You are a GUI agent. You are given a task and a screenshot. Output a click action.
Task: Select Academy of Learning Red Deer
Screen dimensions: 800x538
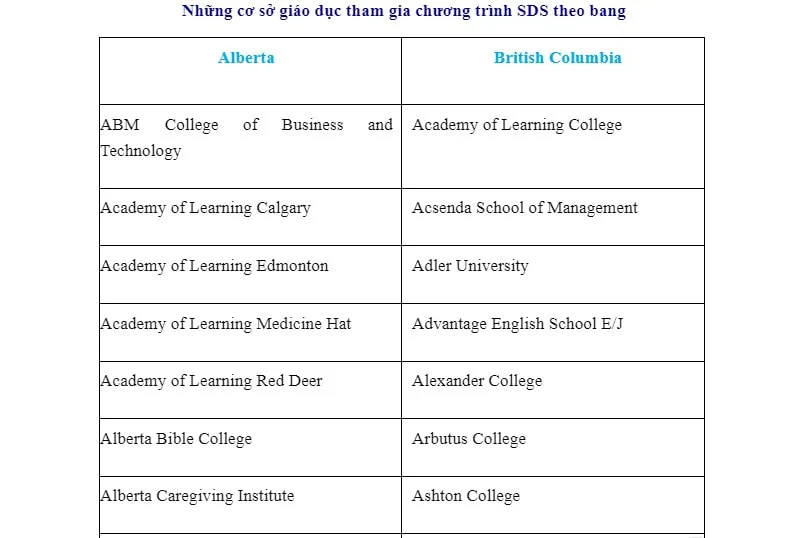[x=211, y=381]
